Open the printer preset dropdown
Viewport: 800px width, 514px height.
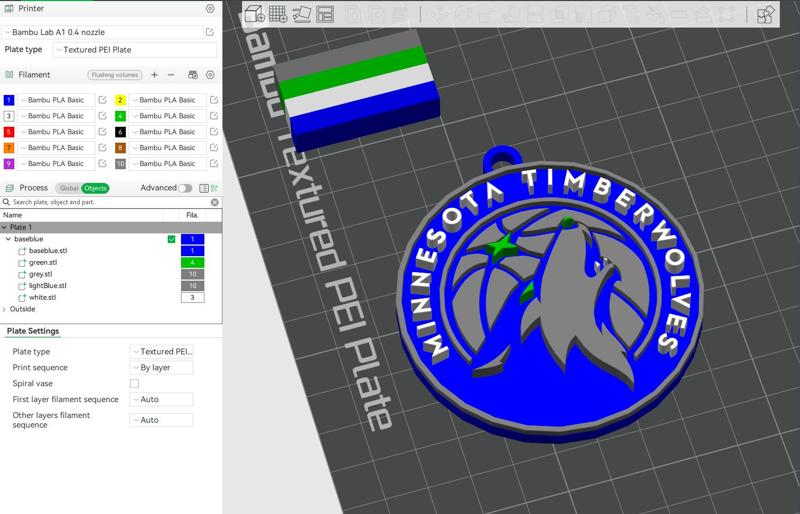click(x=103, y=32)
